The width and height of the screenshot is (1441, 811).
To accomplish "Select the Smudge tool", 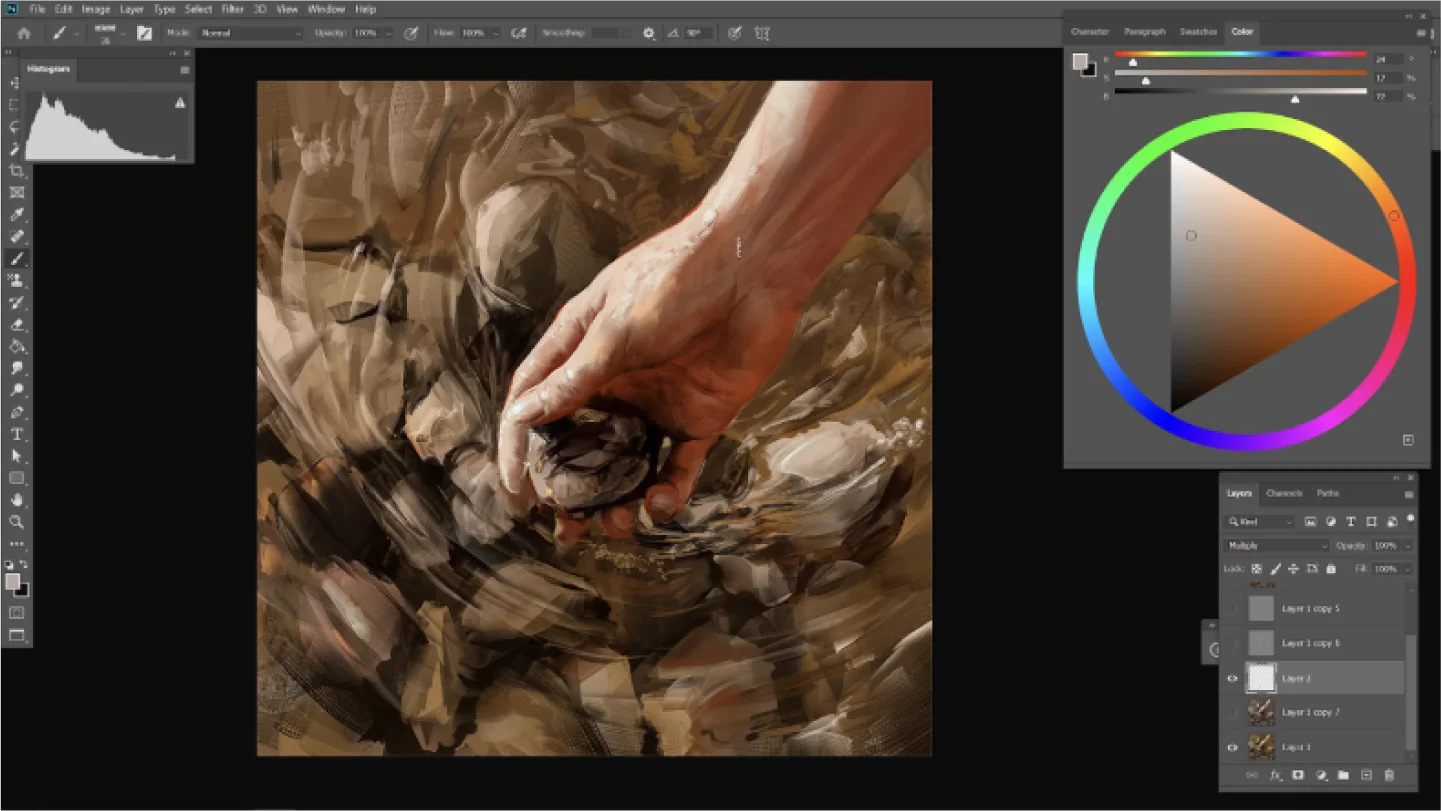I will [16, 369].
